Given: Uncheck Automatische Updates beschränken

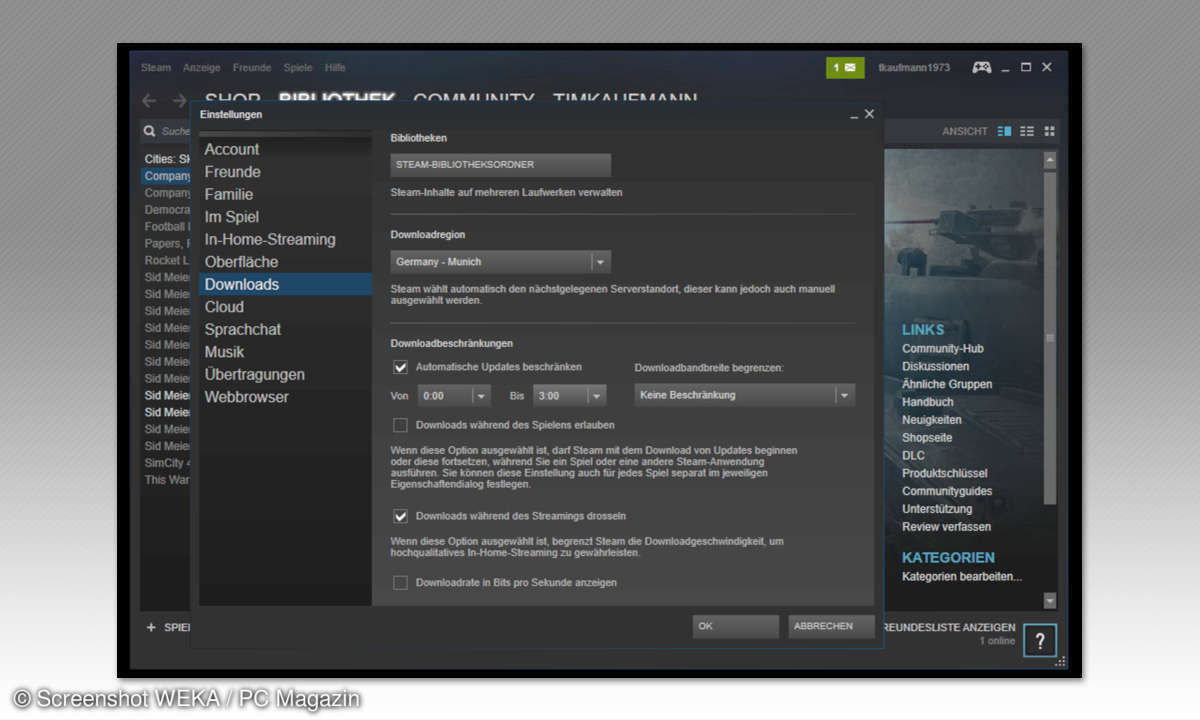Looking at the screenshot, I should (x=400, y=367).
